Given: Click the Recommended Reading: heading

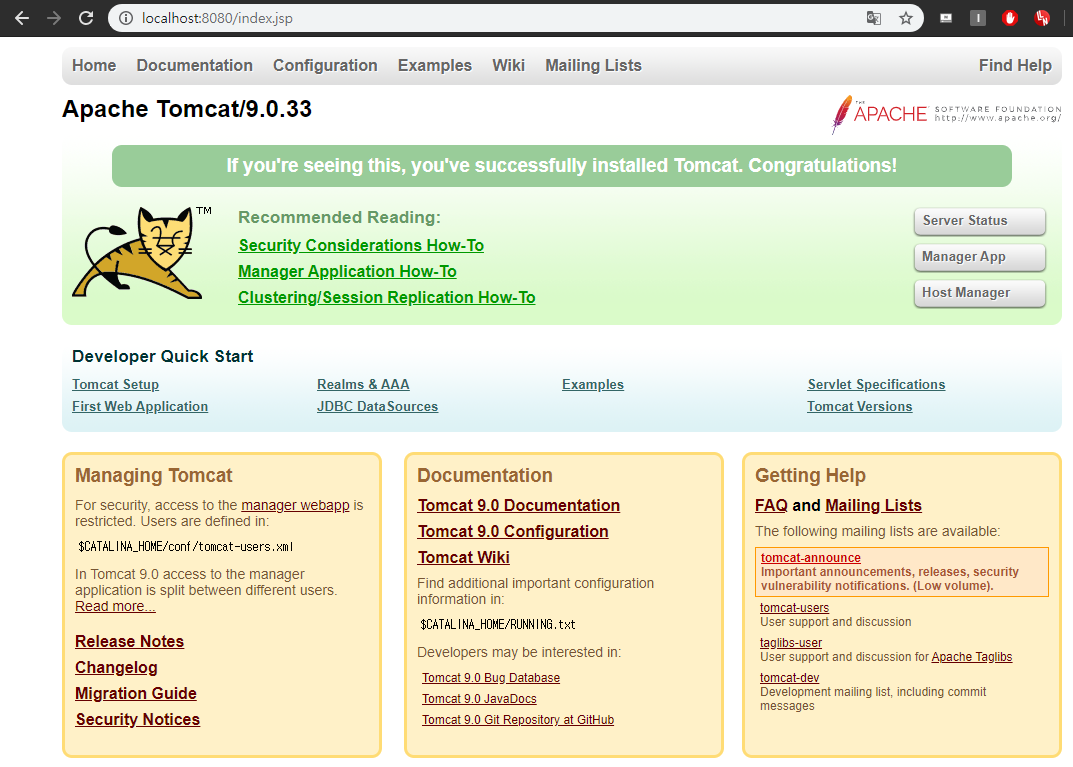Looking at the screenshot, I should pyautogui.click(x=339, y=218).
